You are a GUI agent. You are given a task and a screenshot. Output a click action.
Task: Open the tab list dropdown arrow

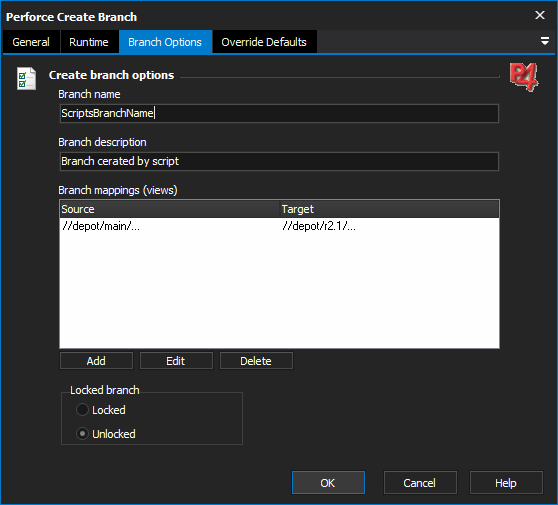[x=544, y=41]
